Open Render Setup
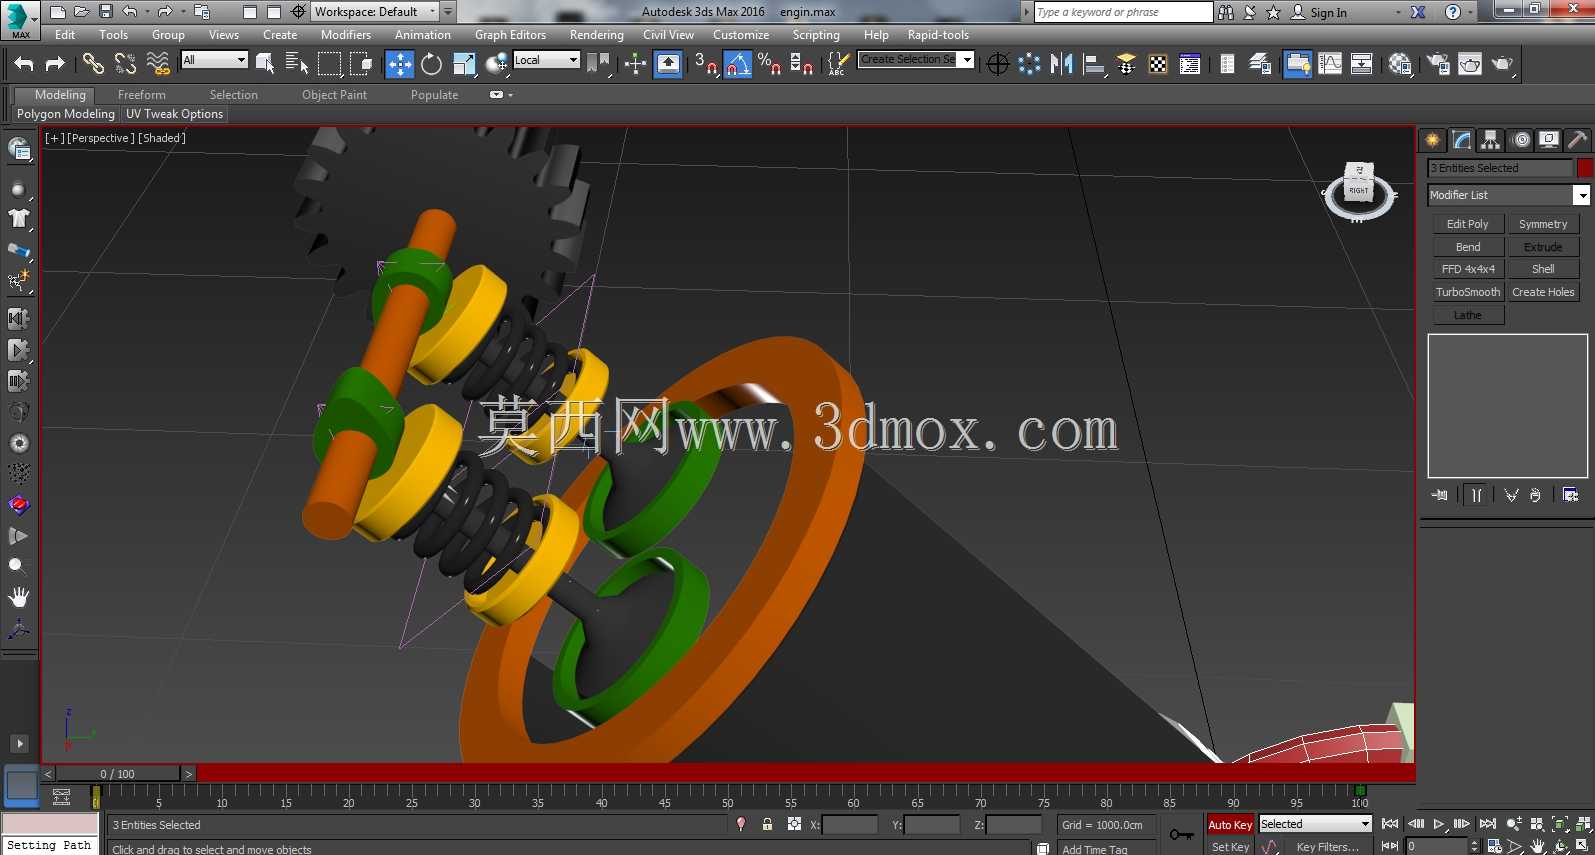Viewport: 1595px width, 855px height. pyautogui.click(x=1438, y=64)
